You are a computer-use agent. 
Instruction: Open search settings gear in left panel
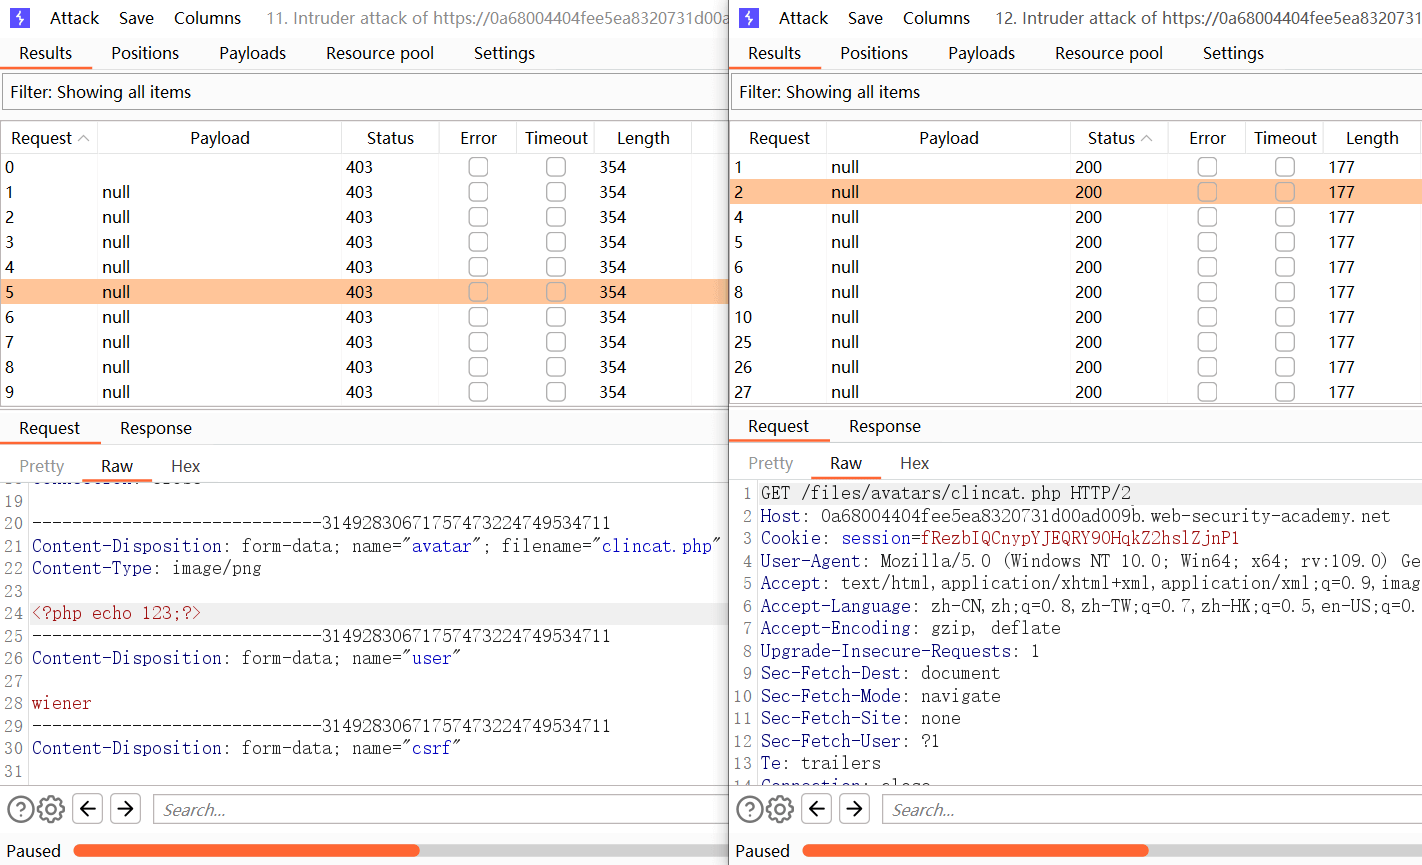point(51,809)
